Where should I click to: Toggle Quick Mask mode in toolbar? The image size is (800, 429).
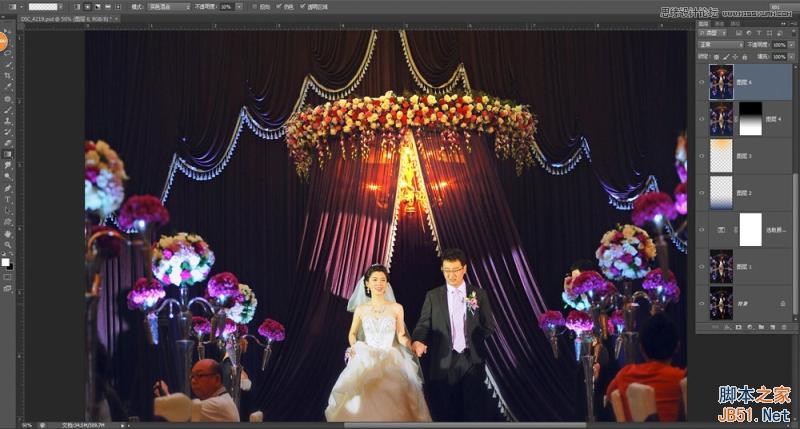coord(8,277)
